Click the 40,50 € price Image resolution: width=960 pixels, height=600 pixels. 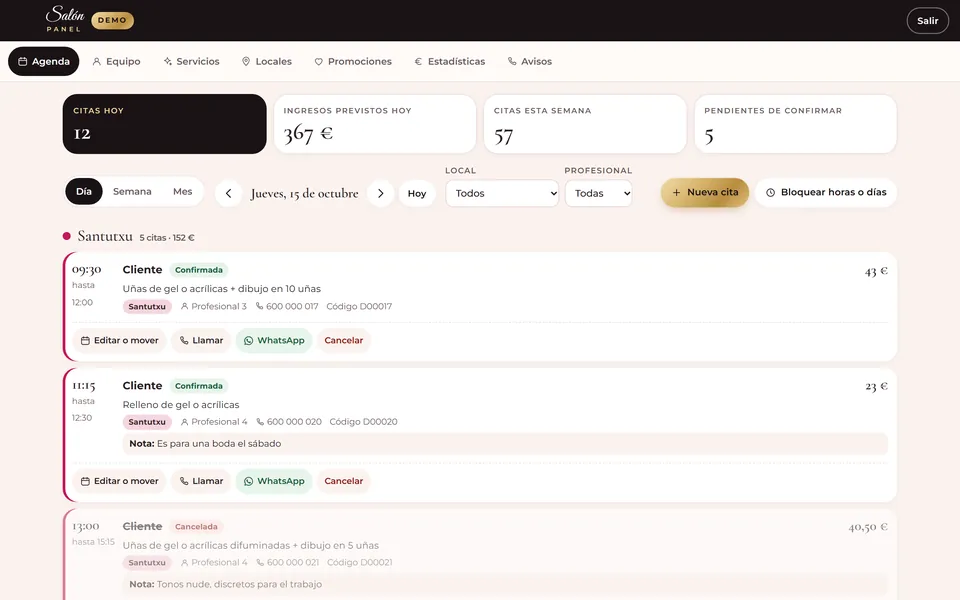tap(868, 527)
